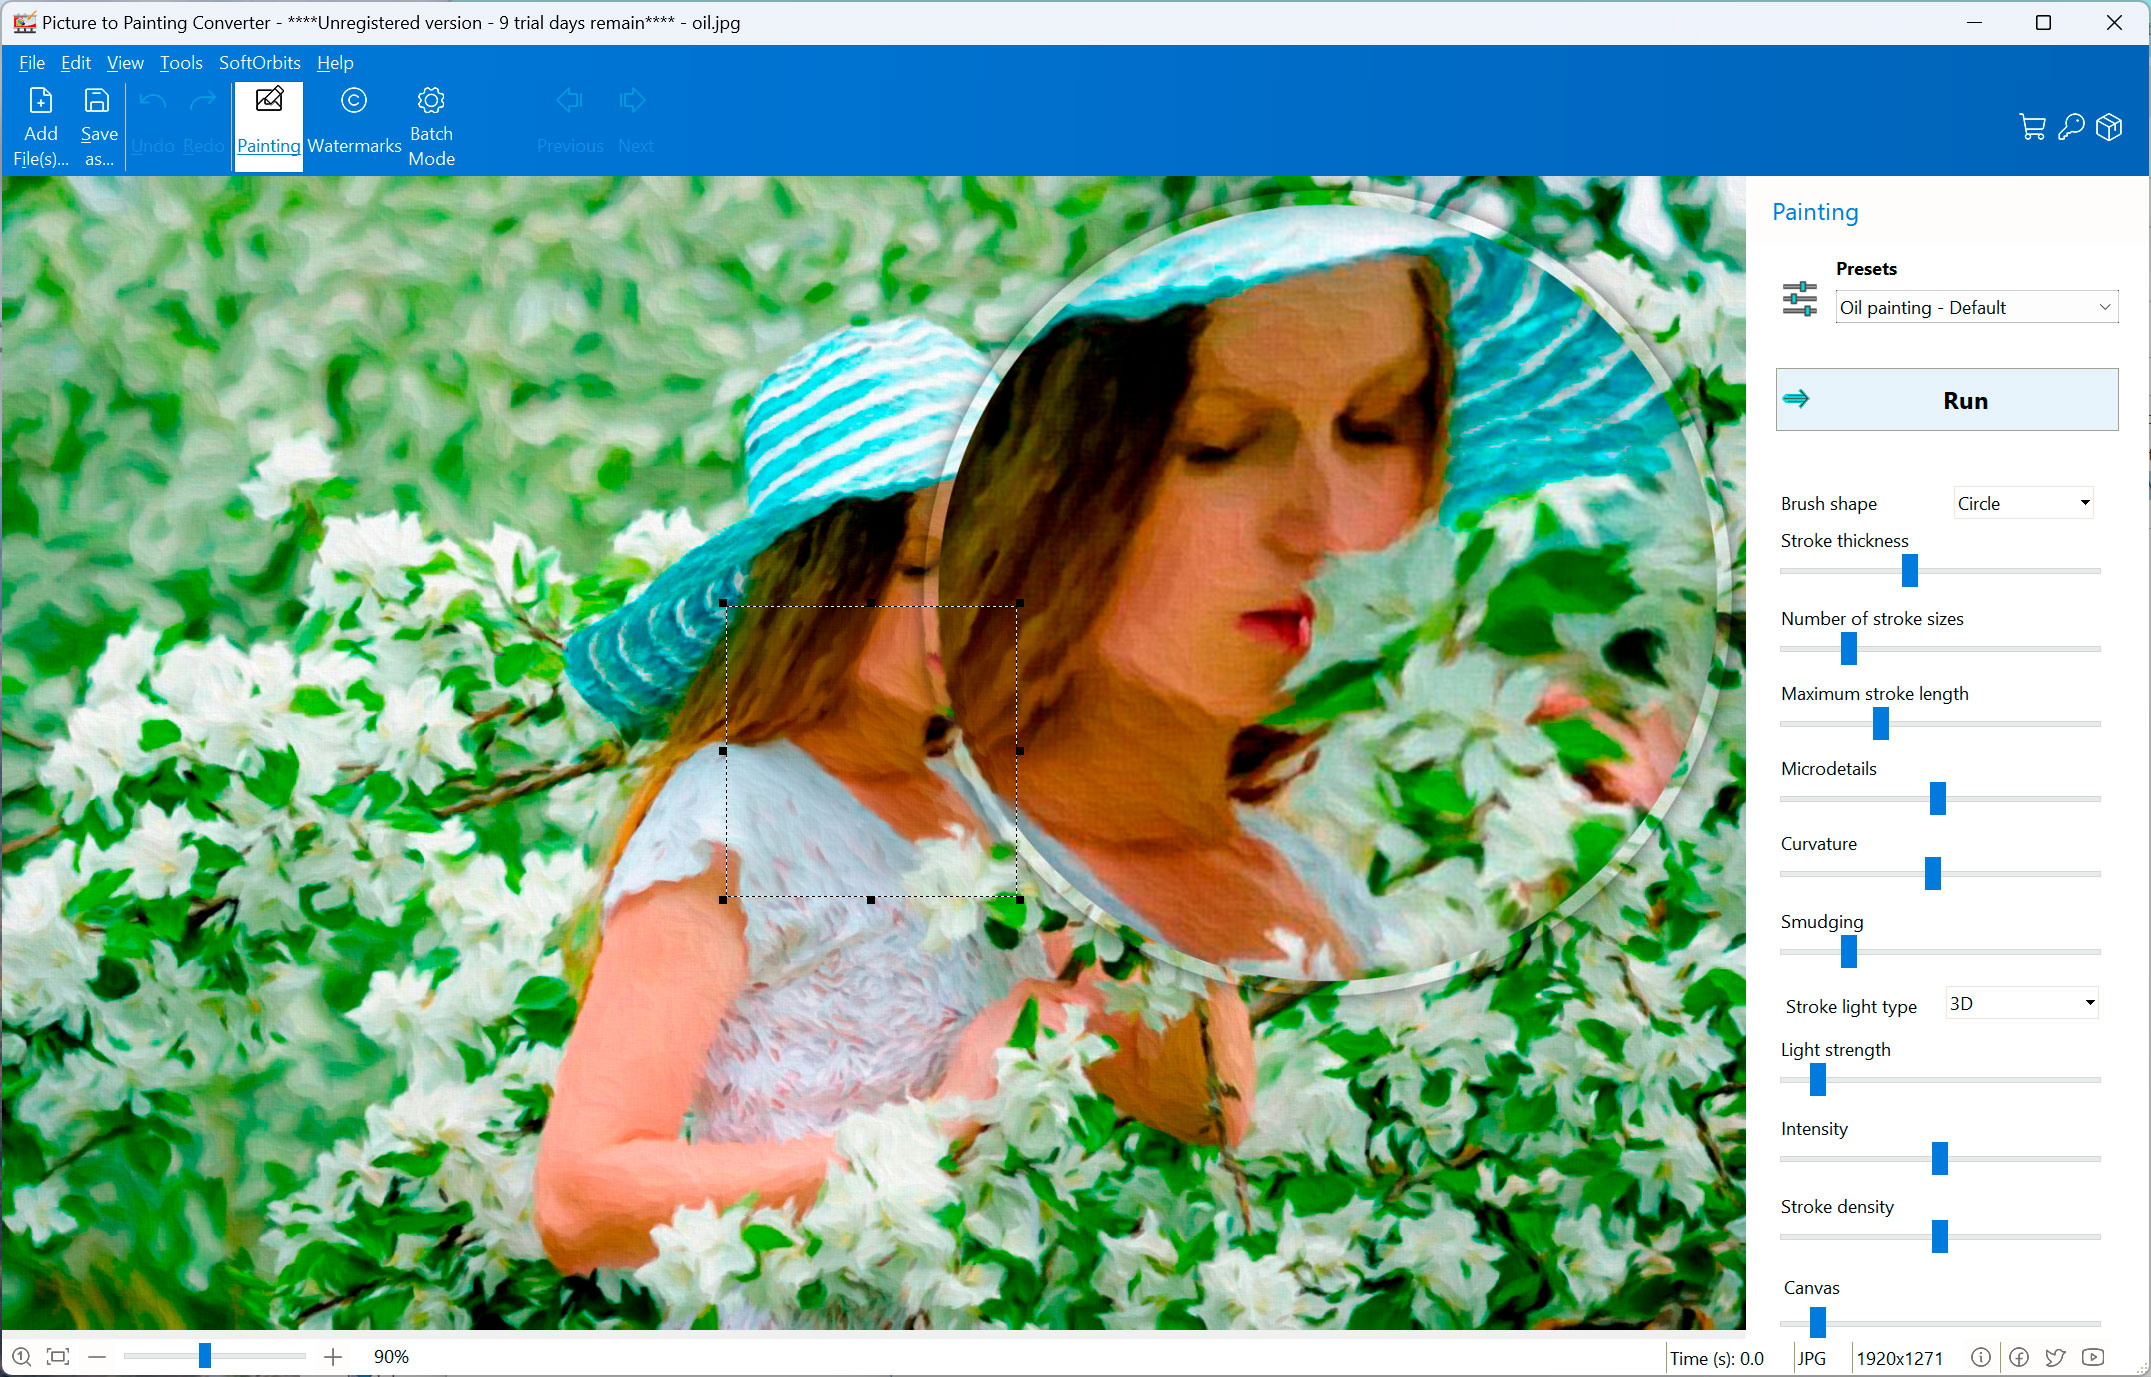Click the Facebook share icon
This screenshot has height=1377, width=2151.
[2018, 1357]
